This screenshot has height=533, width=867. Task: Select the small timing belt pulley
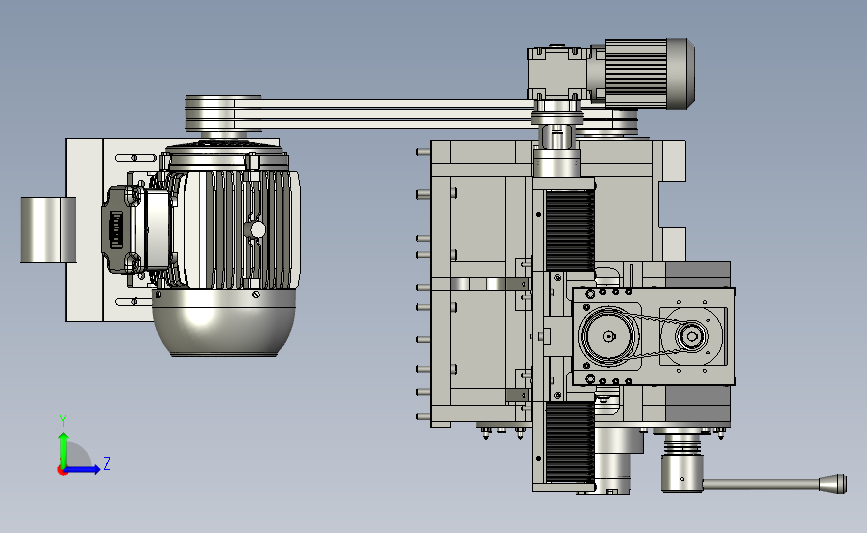(x=691, y=336)
